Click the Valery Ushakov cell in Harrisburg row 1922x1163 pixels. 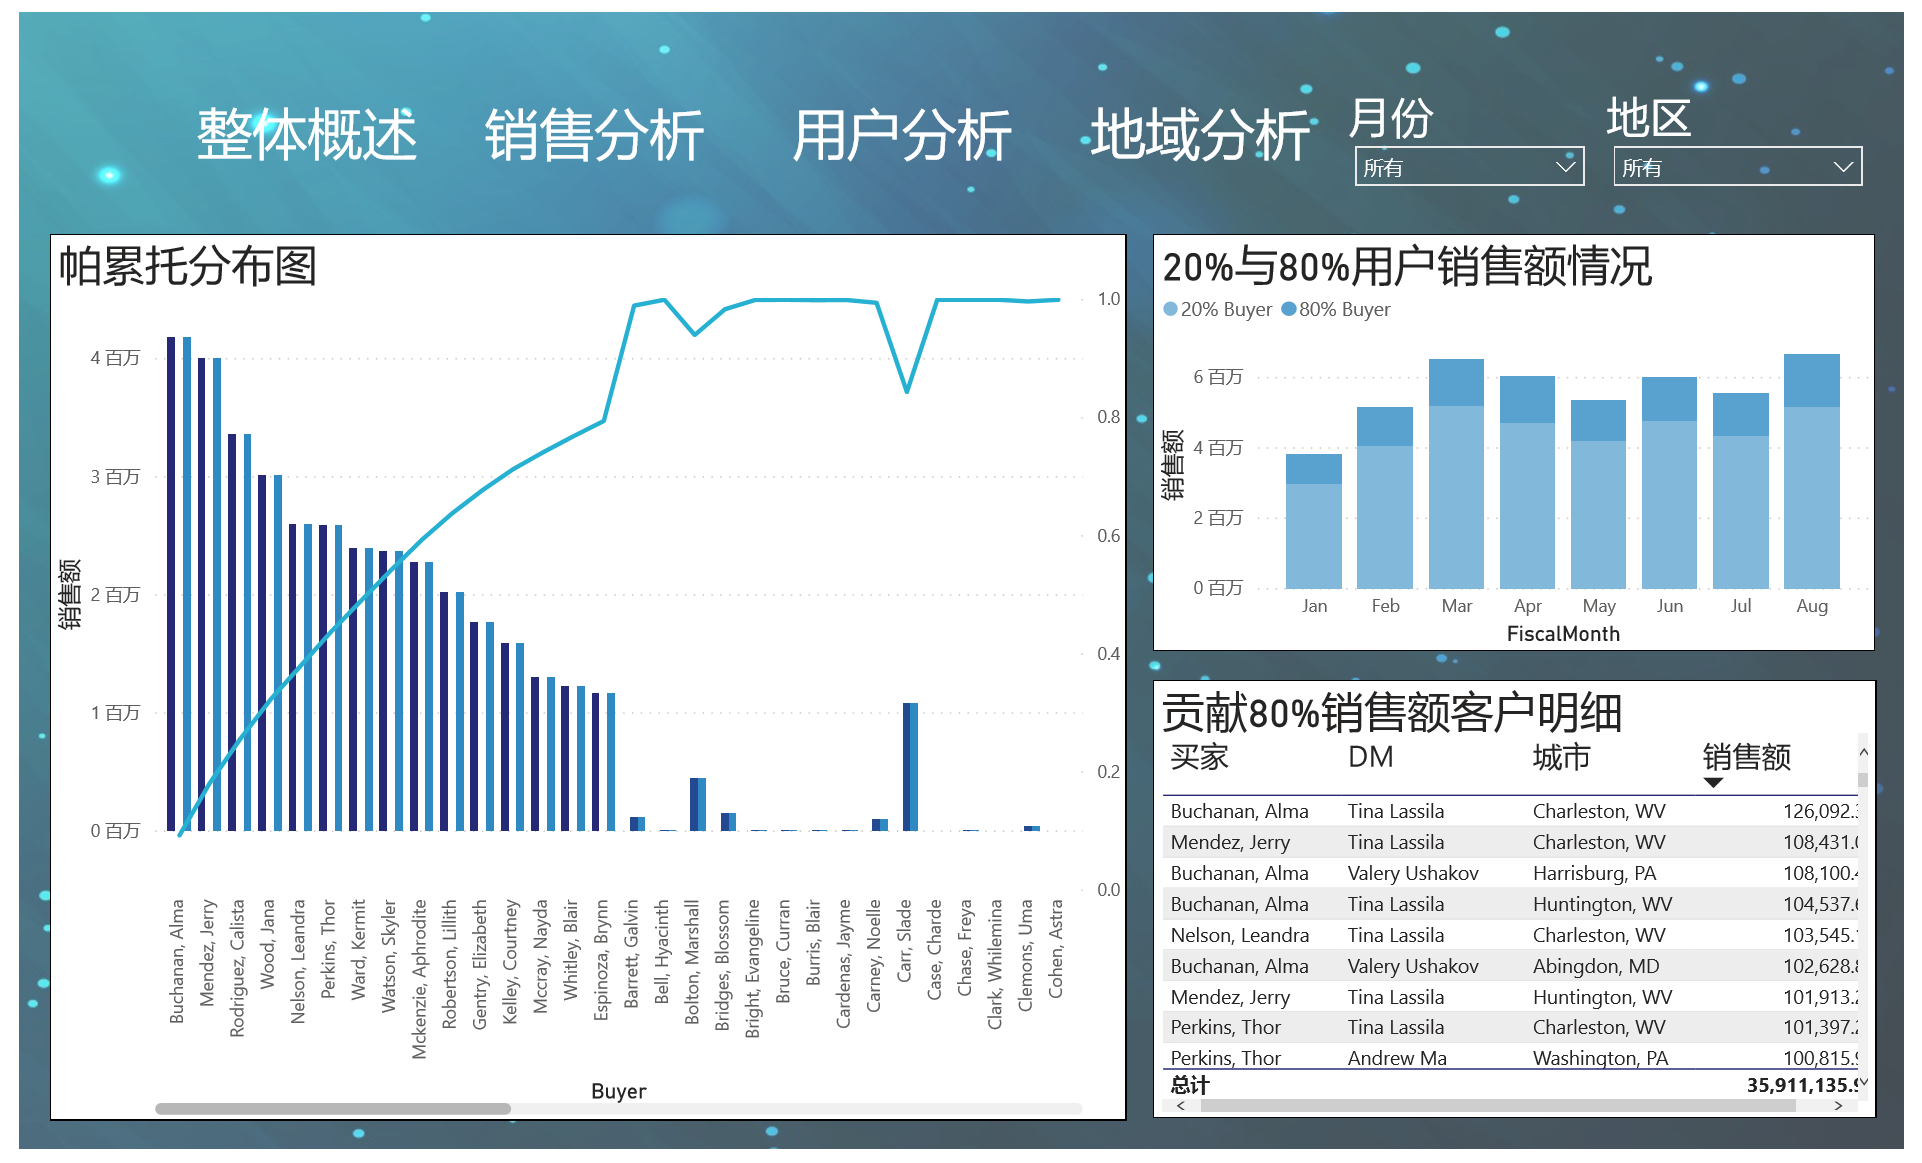click(1413, 873)
